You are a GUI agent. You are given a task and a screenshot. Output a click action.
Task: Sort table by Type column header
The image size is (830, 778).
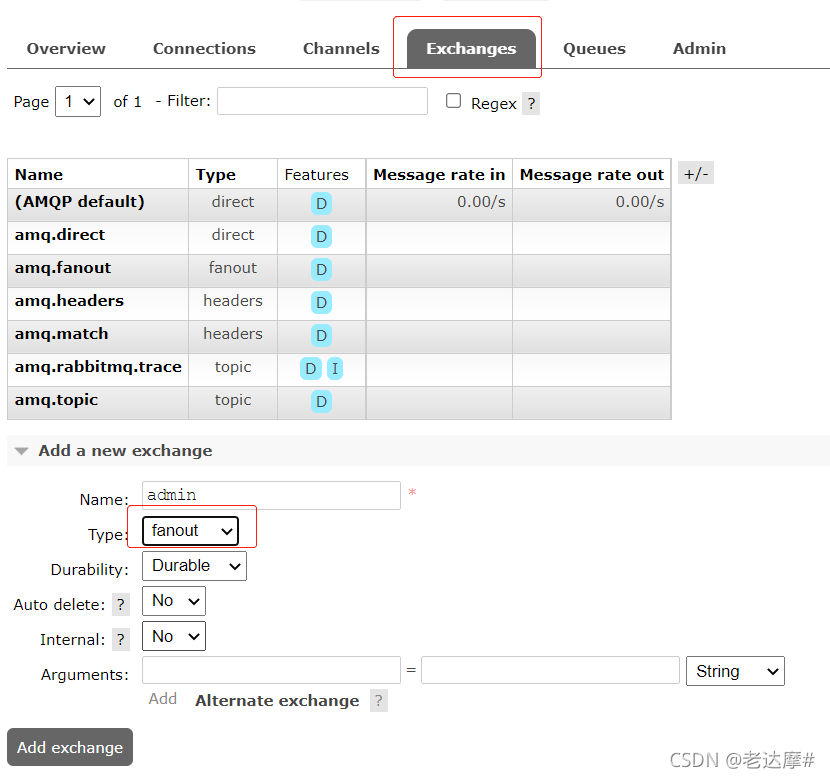[216, 175]
